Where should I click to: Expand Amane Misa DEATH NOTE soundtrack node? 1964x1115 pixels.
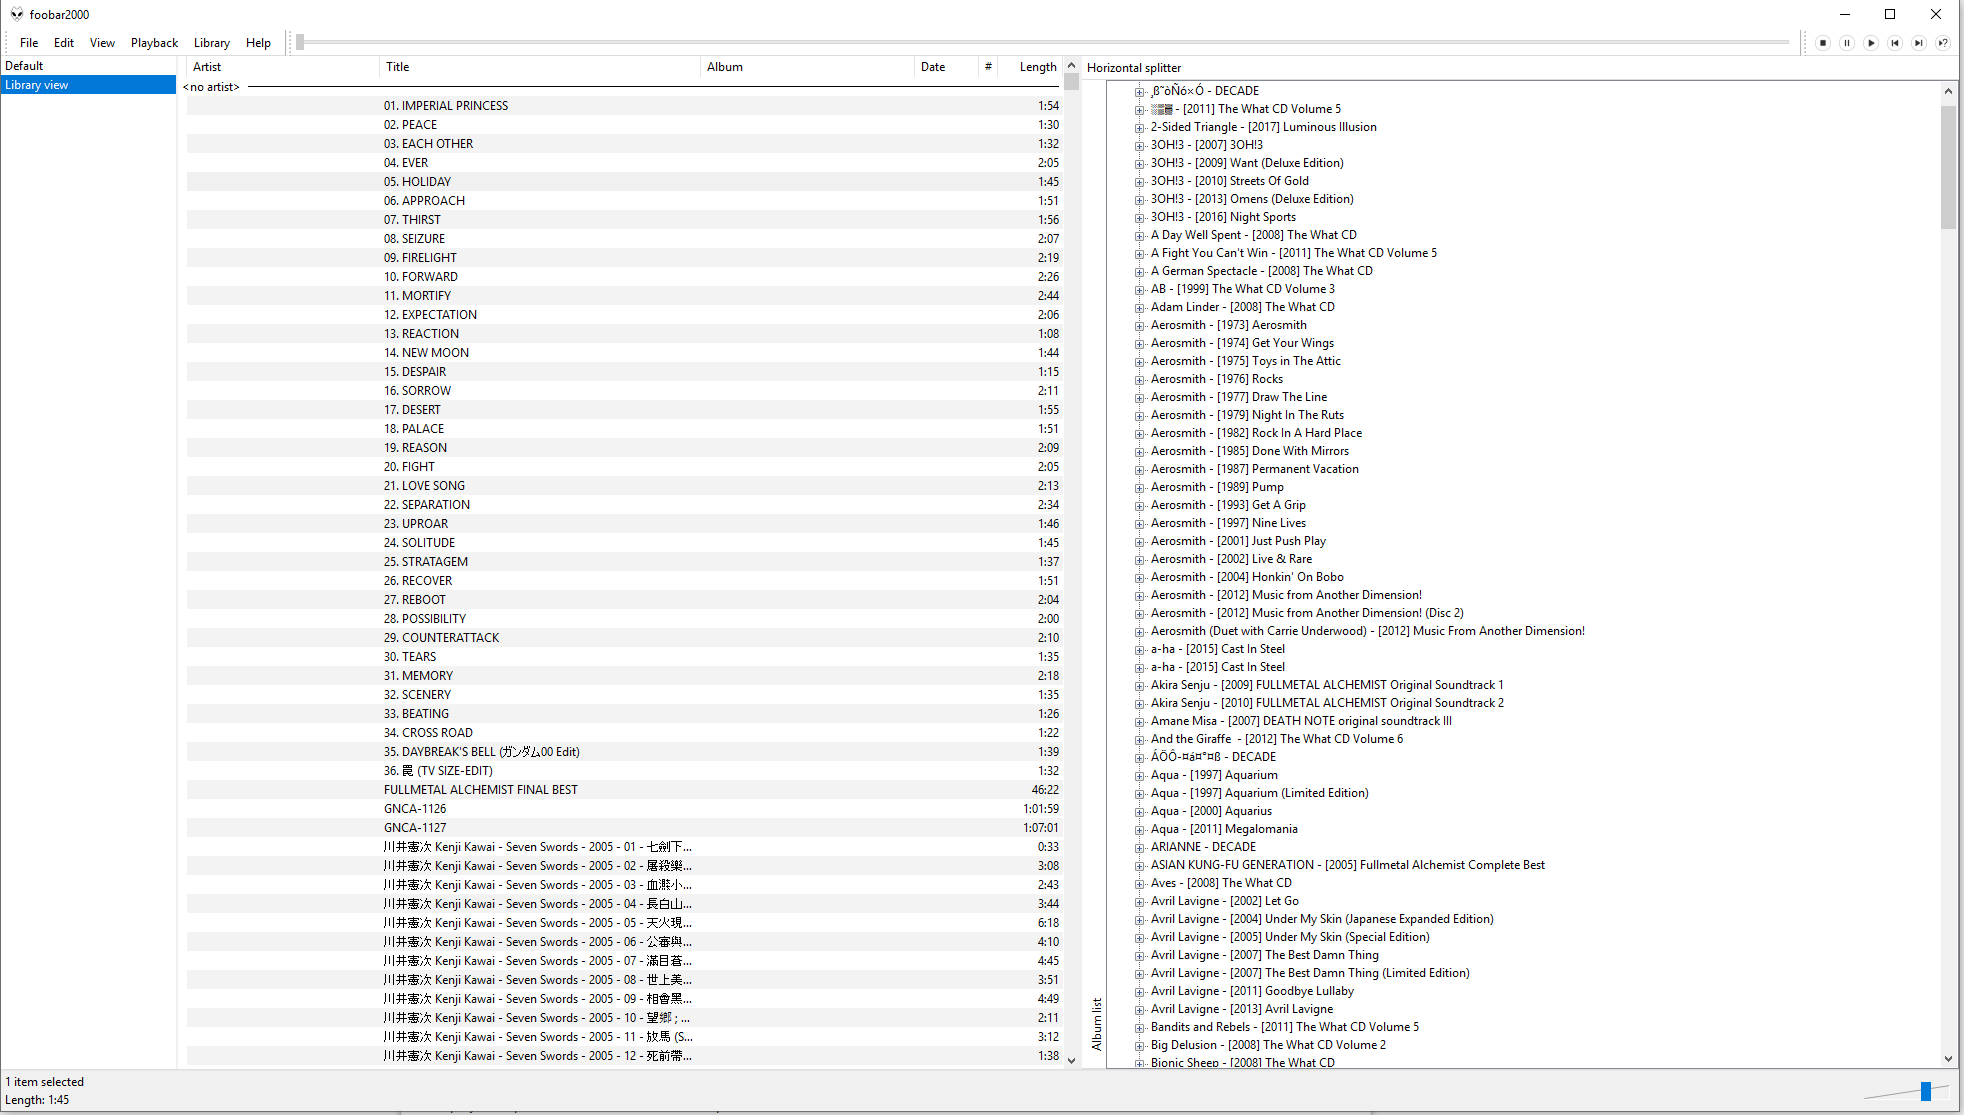(1139, 721)
